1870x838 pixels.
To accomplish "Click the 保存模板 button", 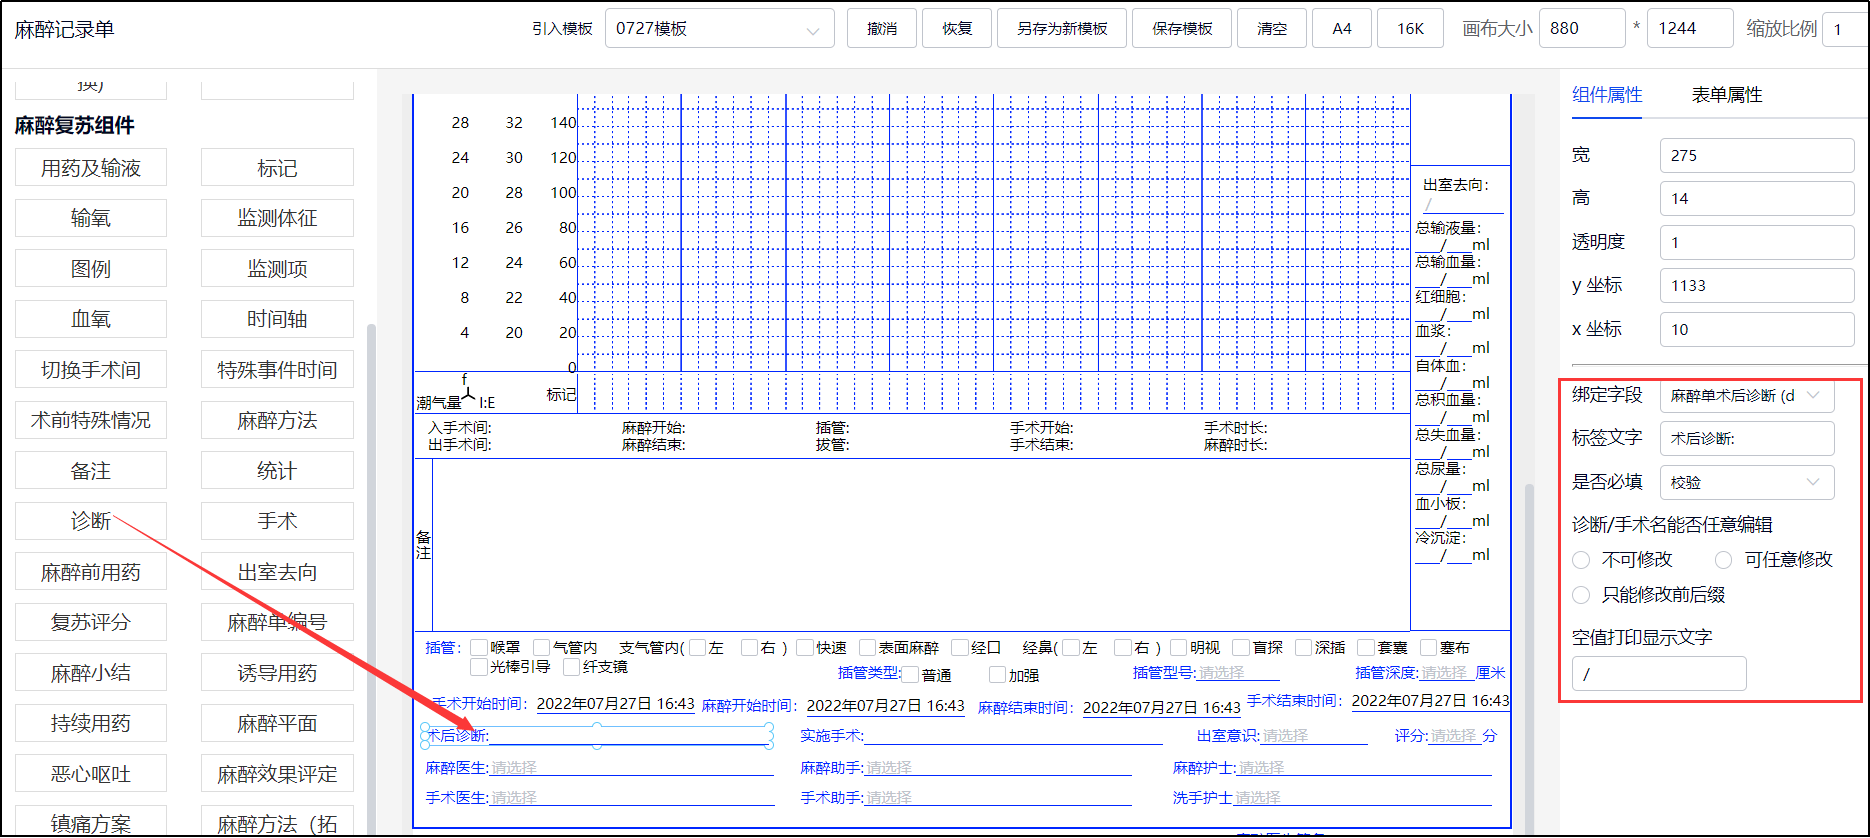I will 1182,29.
